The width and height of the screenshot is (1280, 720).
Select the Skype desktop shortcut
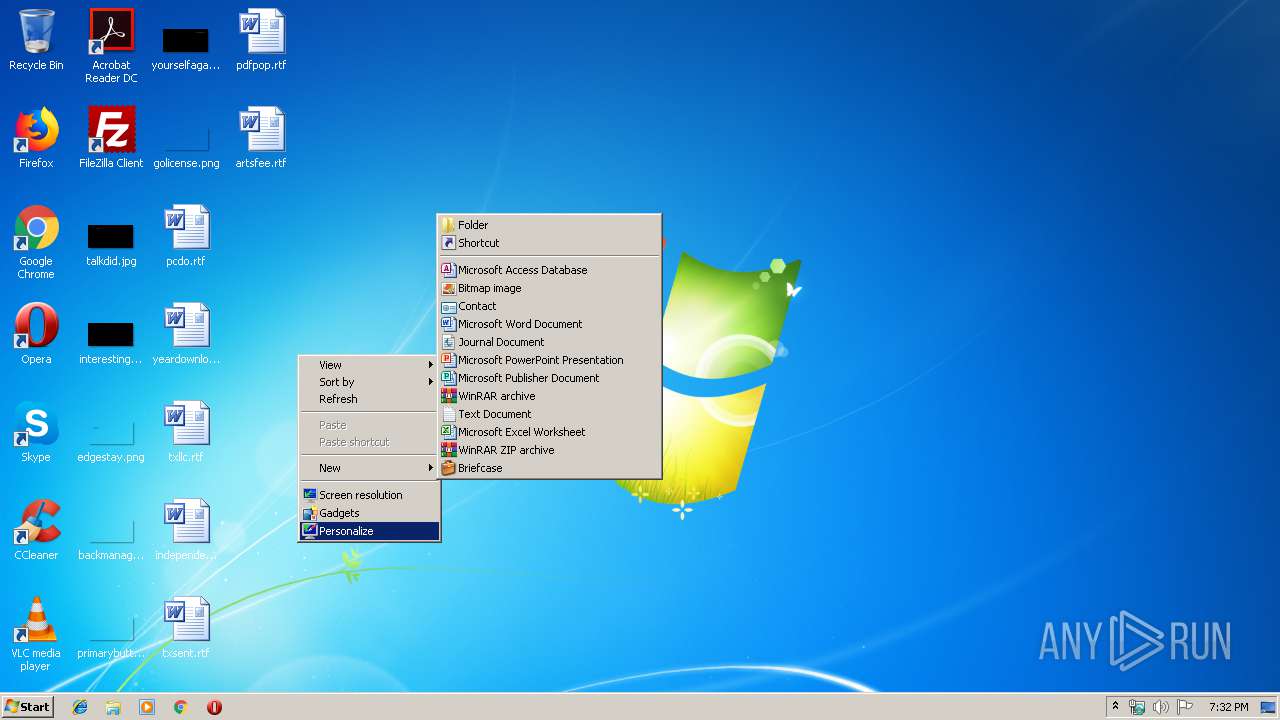(36, 432)
